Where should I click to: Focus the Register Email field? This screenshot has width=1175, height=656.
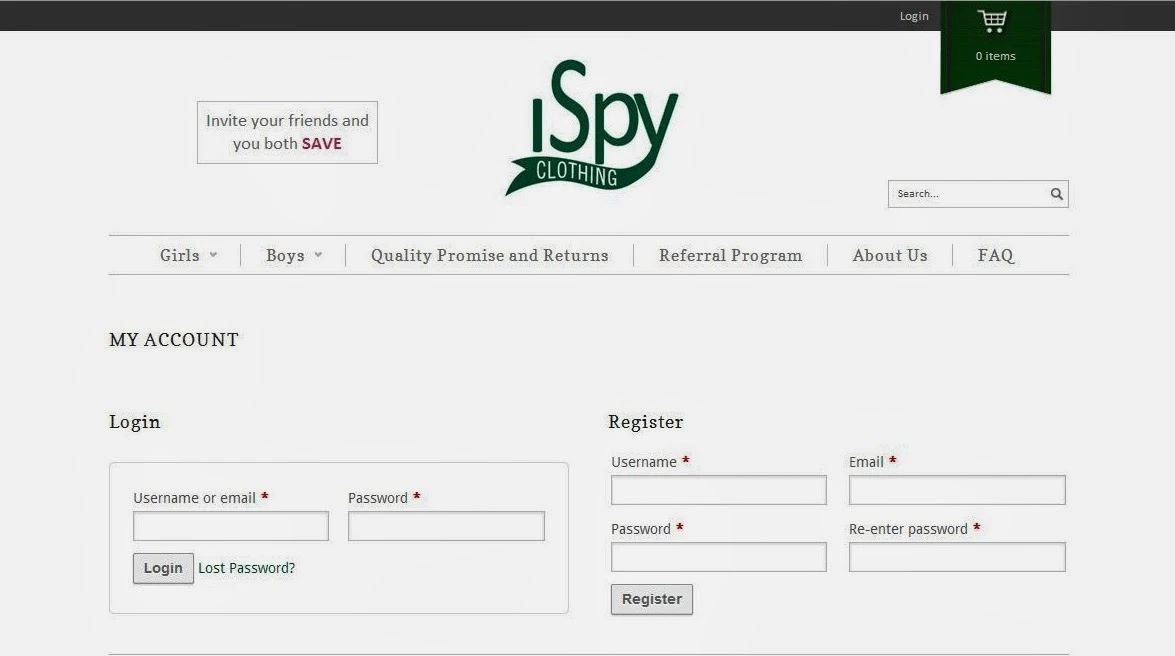957,490
